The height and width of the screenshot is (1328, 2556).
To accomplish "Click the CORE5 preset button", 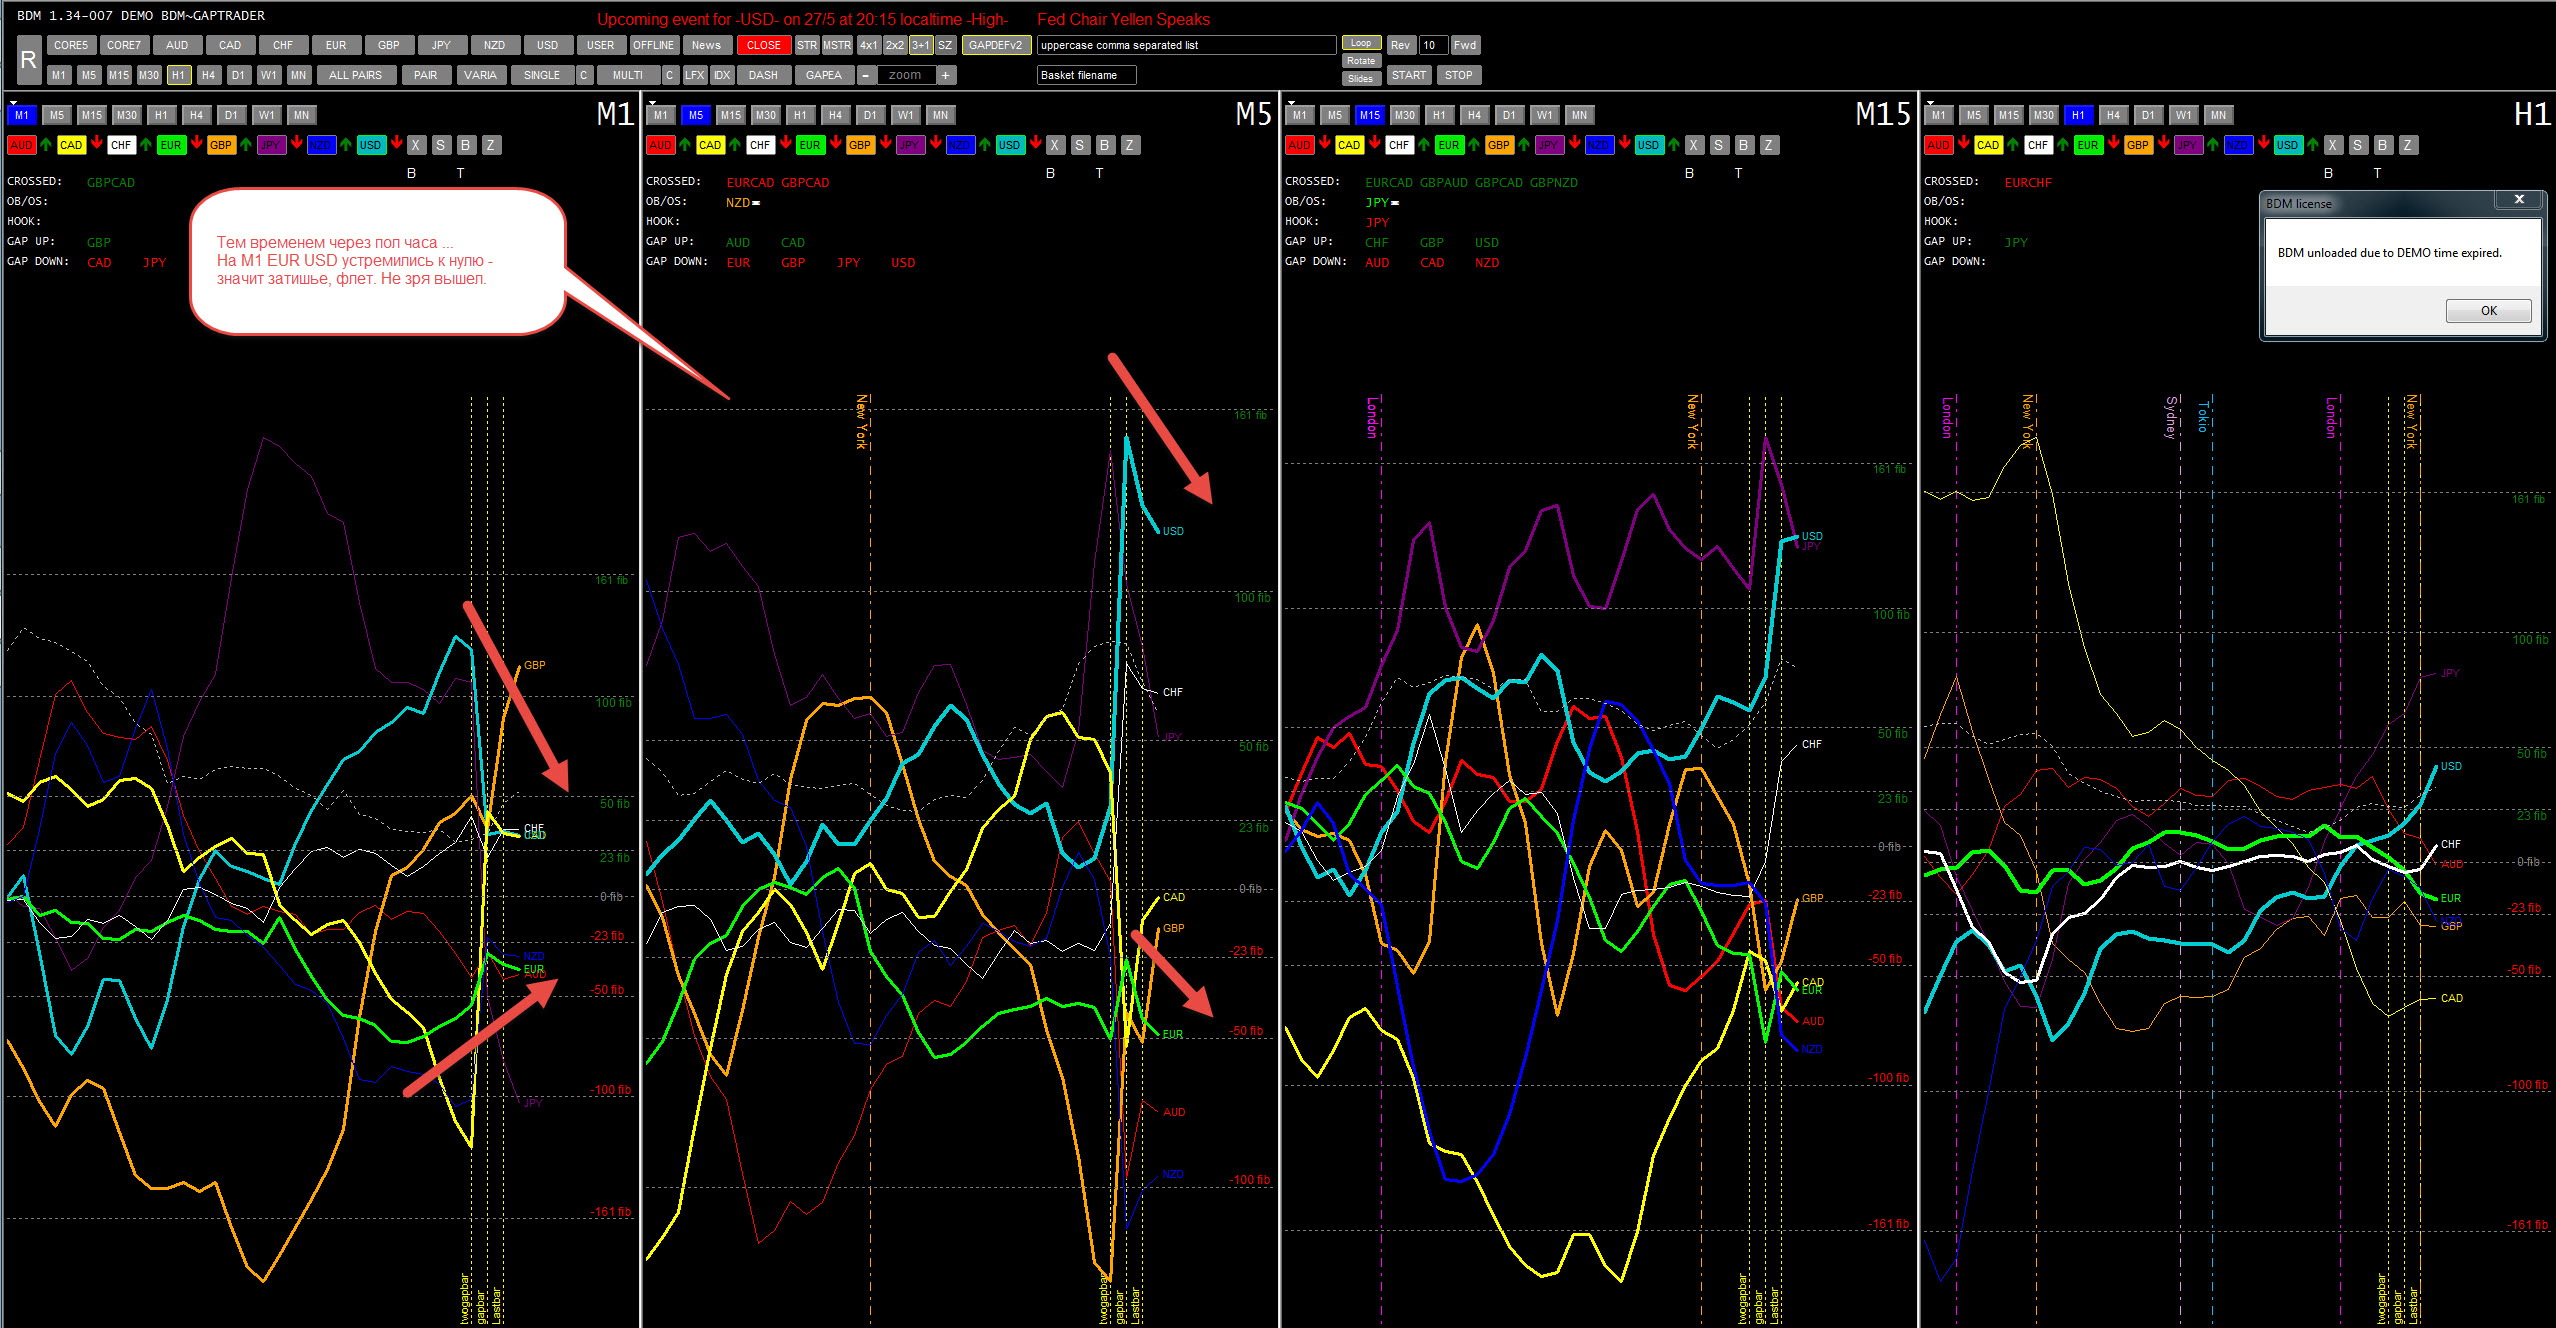I will (71, 45).
